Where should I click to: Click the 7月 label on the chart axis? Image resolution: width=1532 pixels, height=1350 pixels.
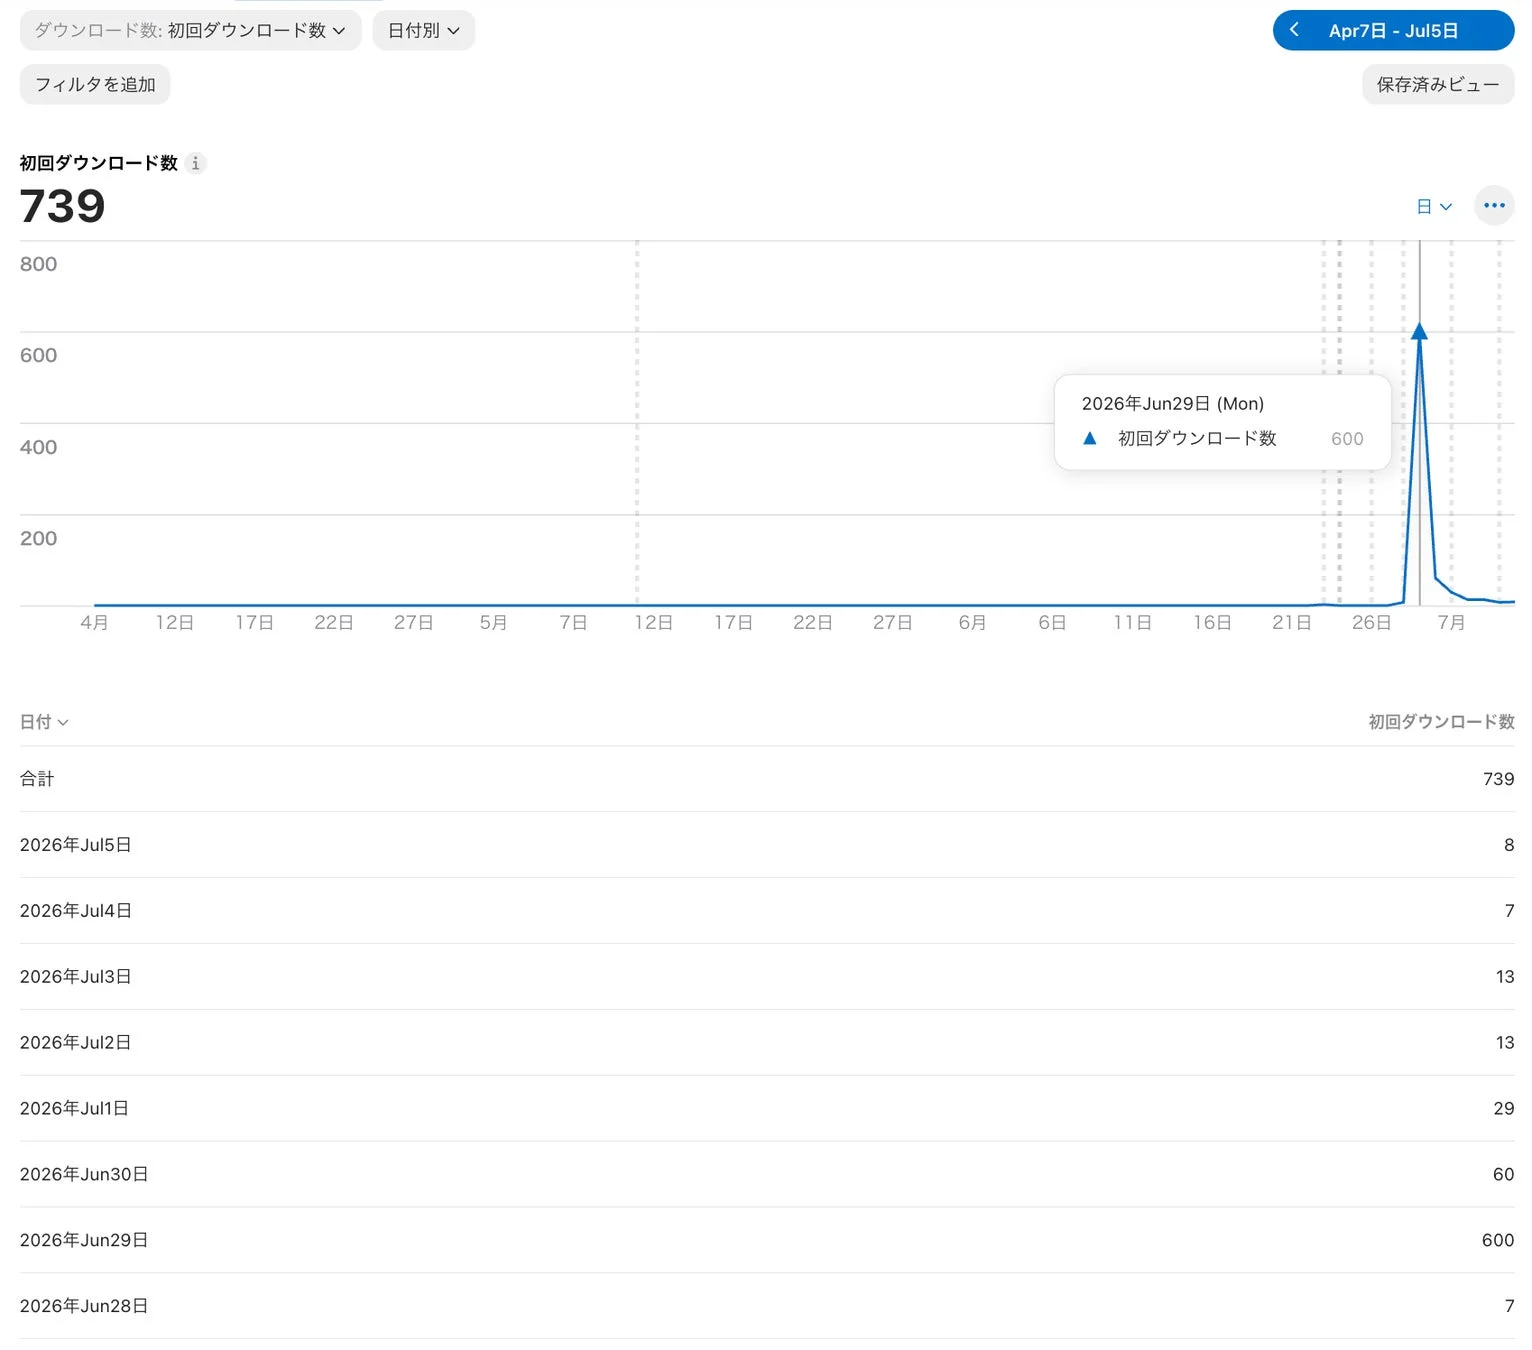1451,623
